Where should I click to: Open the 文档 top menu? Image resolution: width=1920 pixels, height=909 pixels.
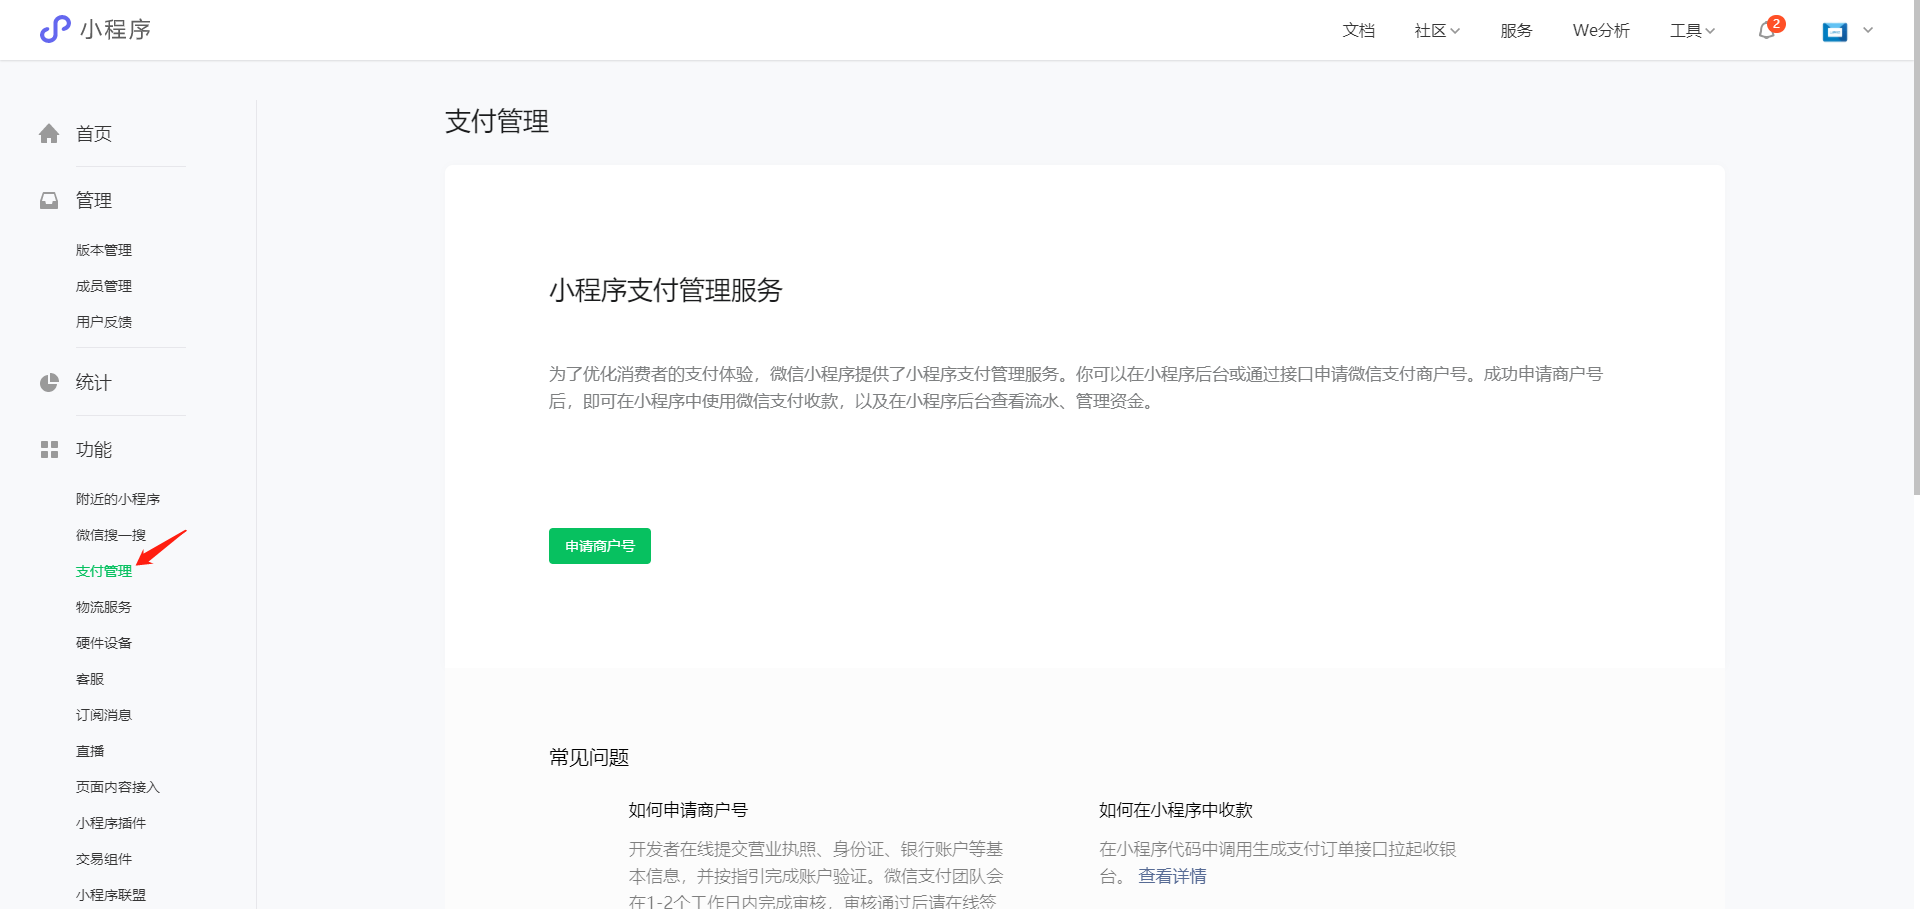coord(1358,31)
